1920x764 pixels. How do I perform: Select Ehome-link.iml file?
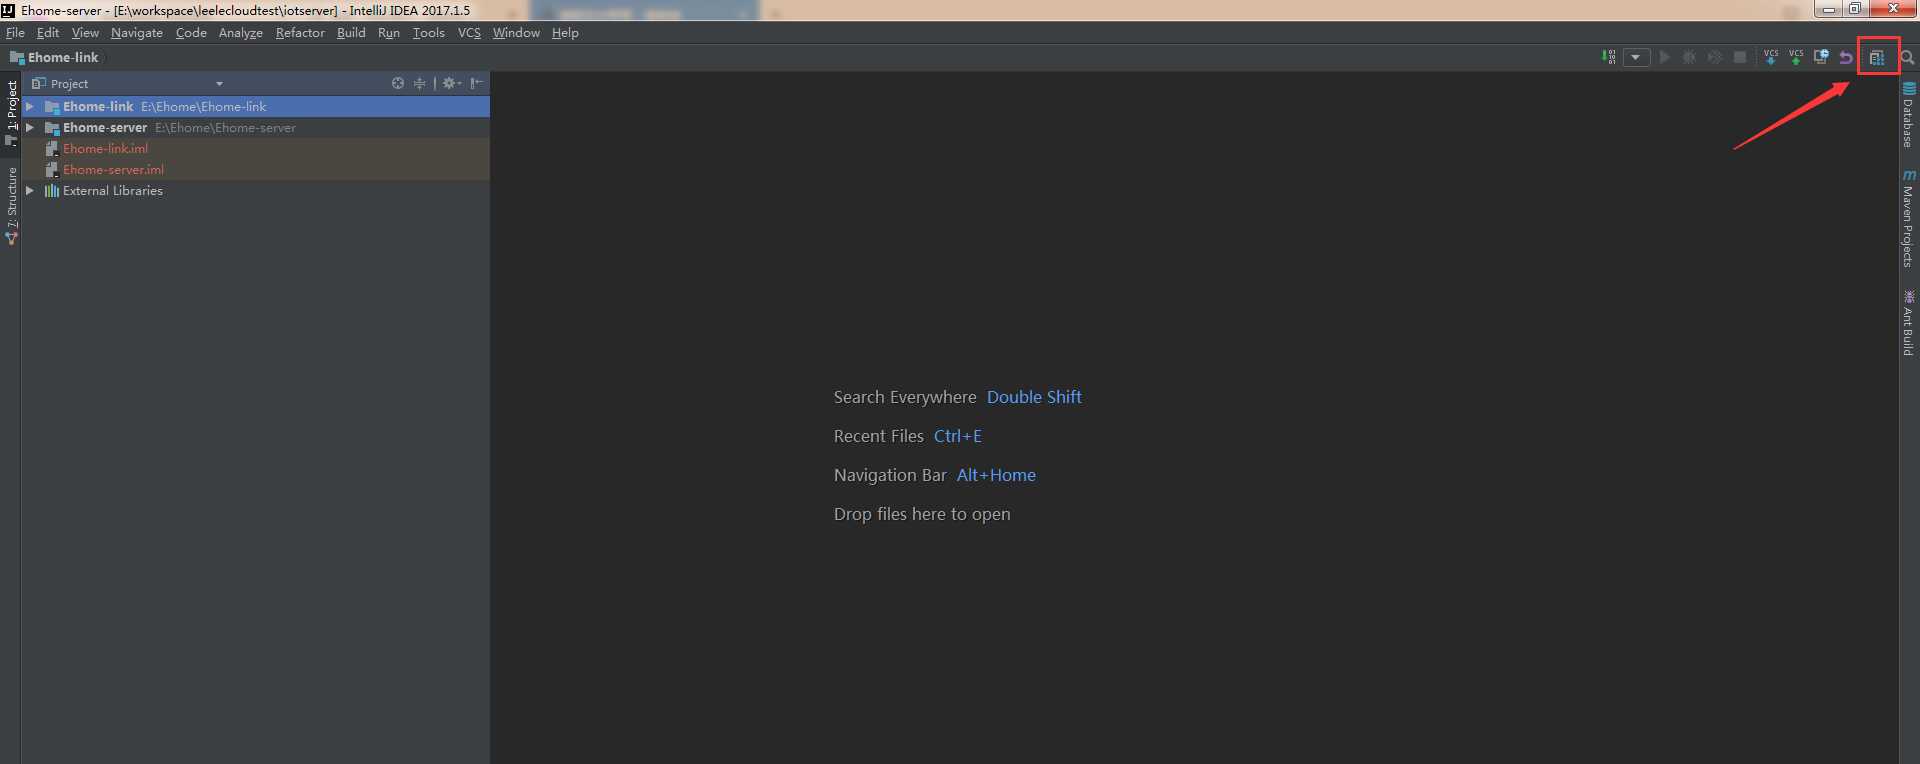click(256, 148)
